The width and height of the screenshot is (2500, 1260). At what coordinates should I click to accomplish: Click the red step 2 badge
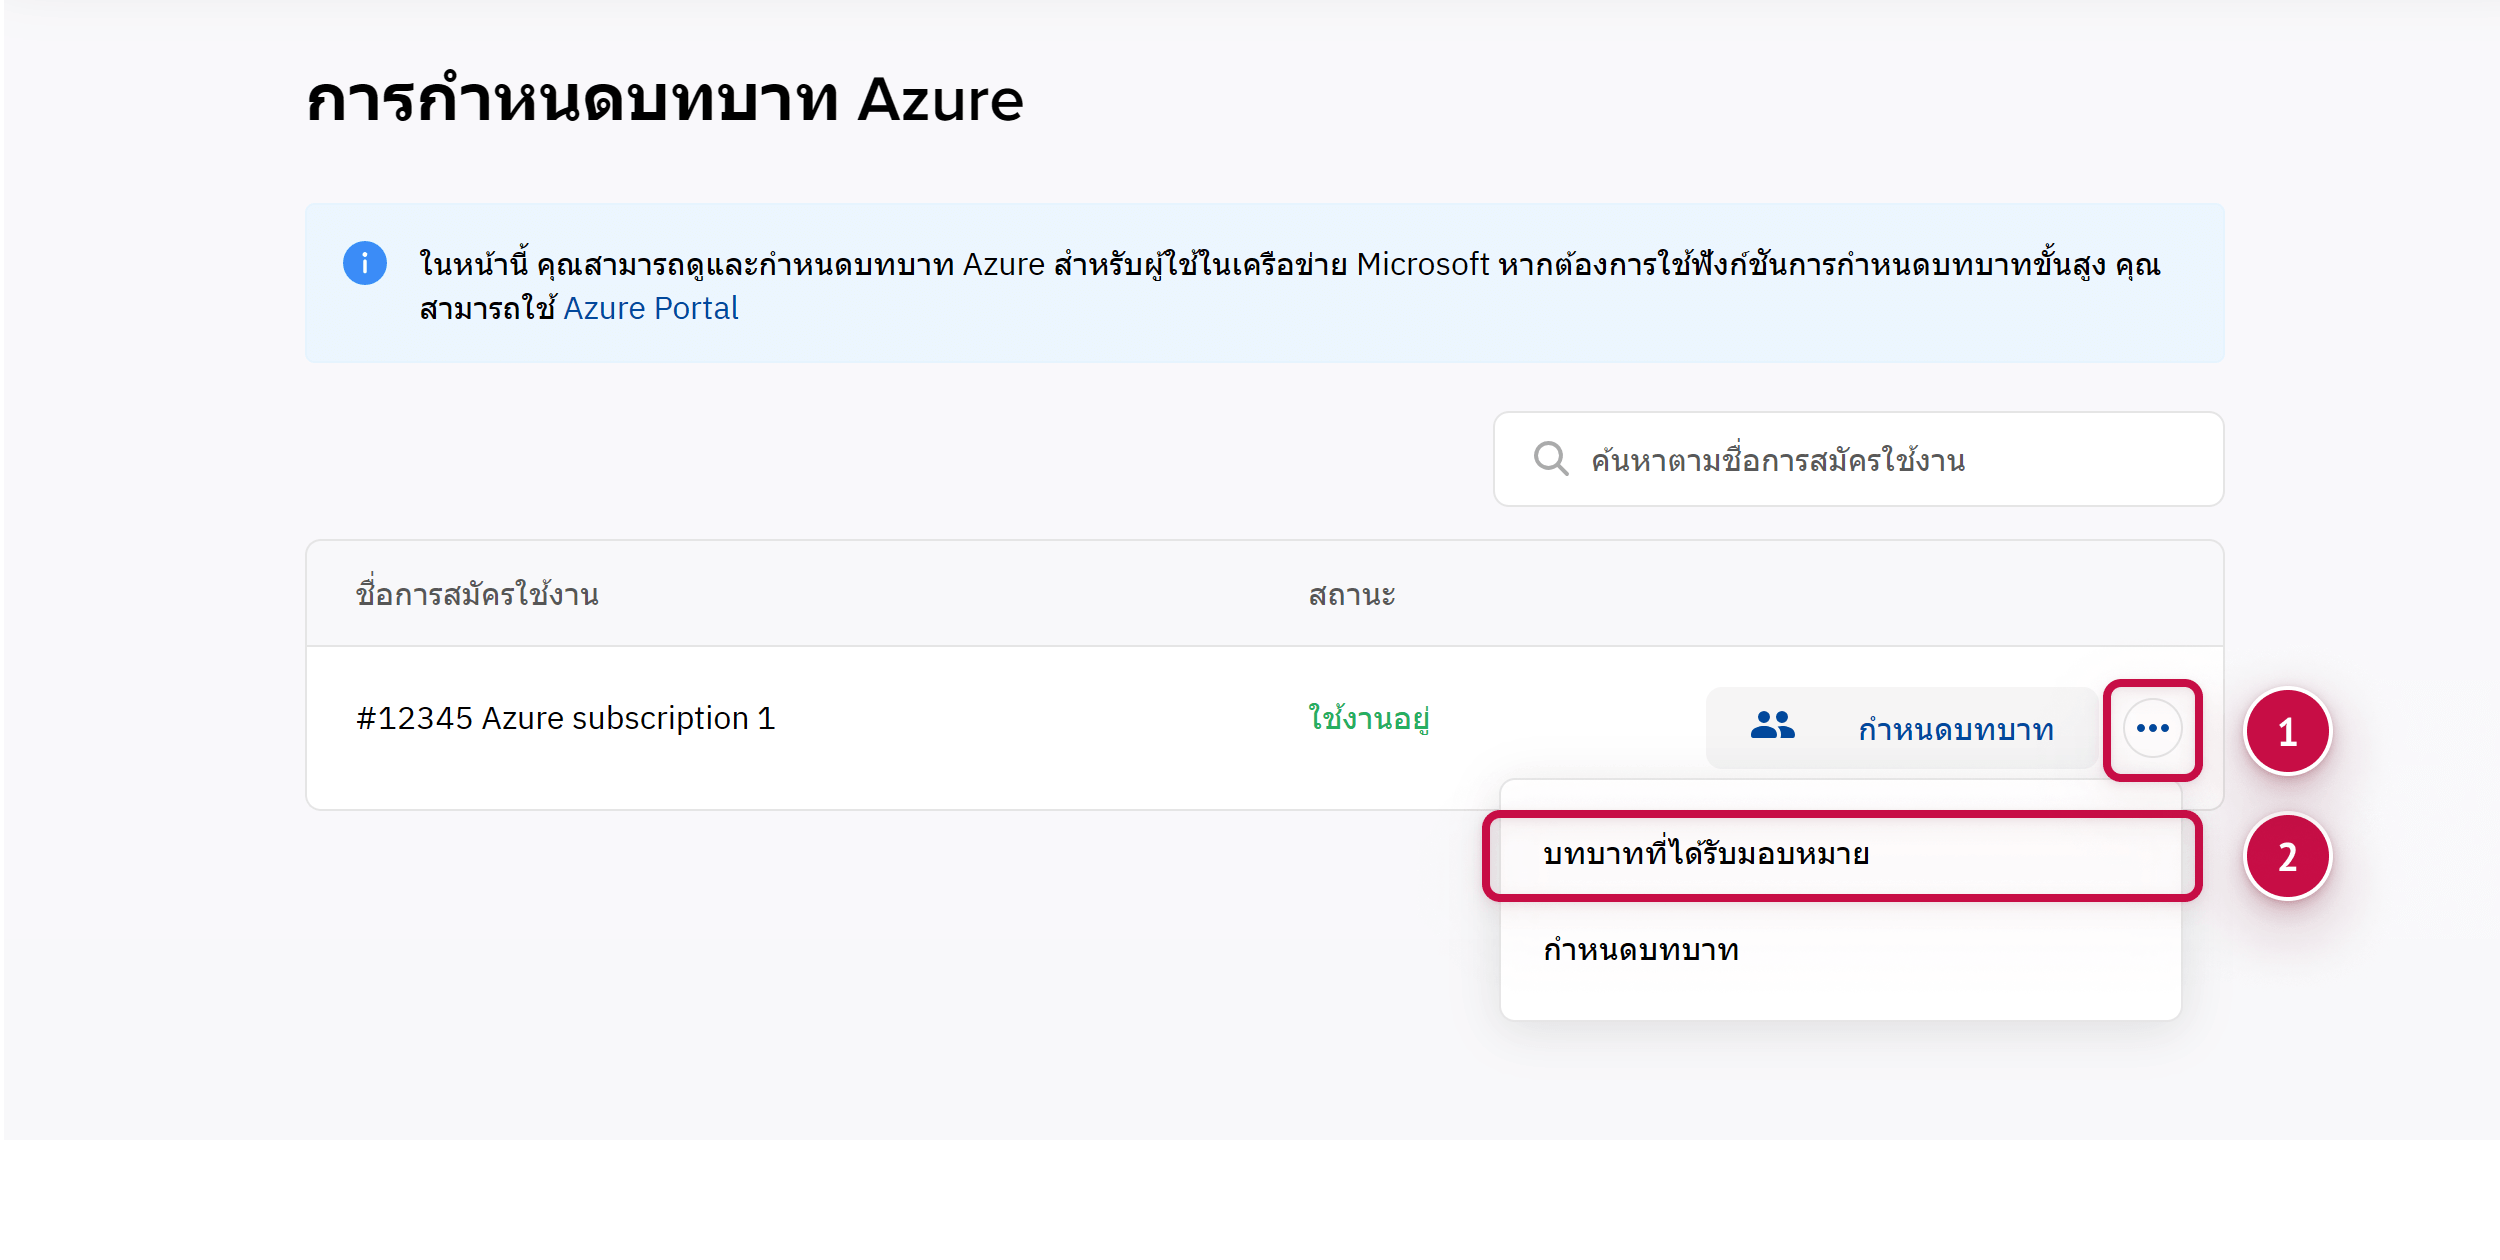pos(2287,857)
